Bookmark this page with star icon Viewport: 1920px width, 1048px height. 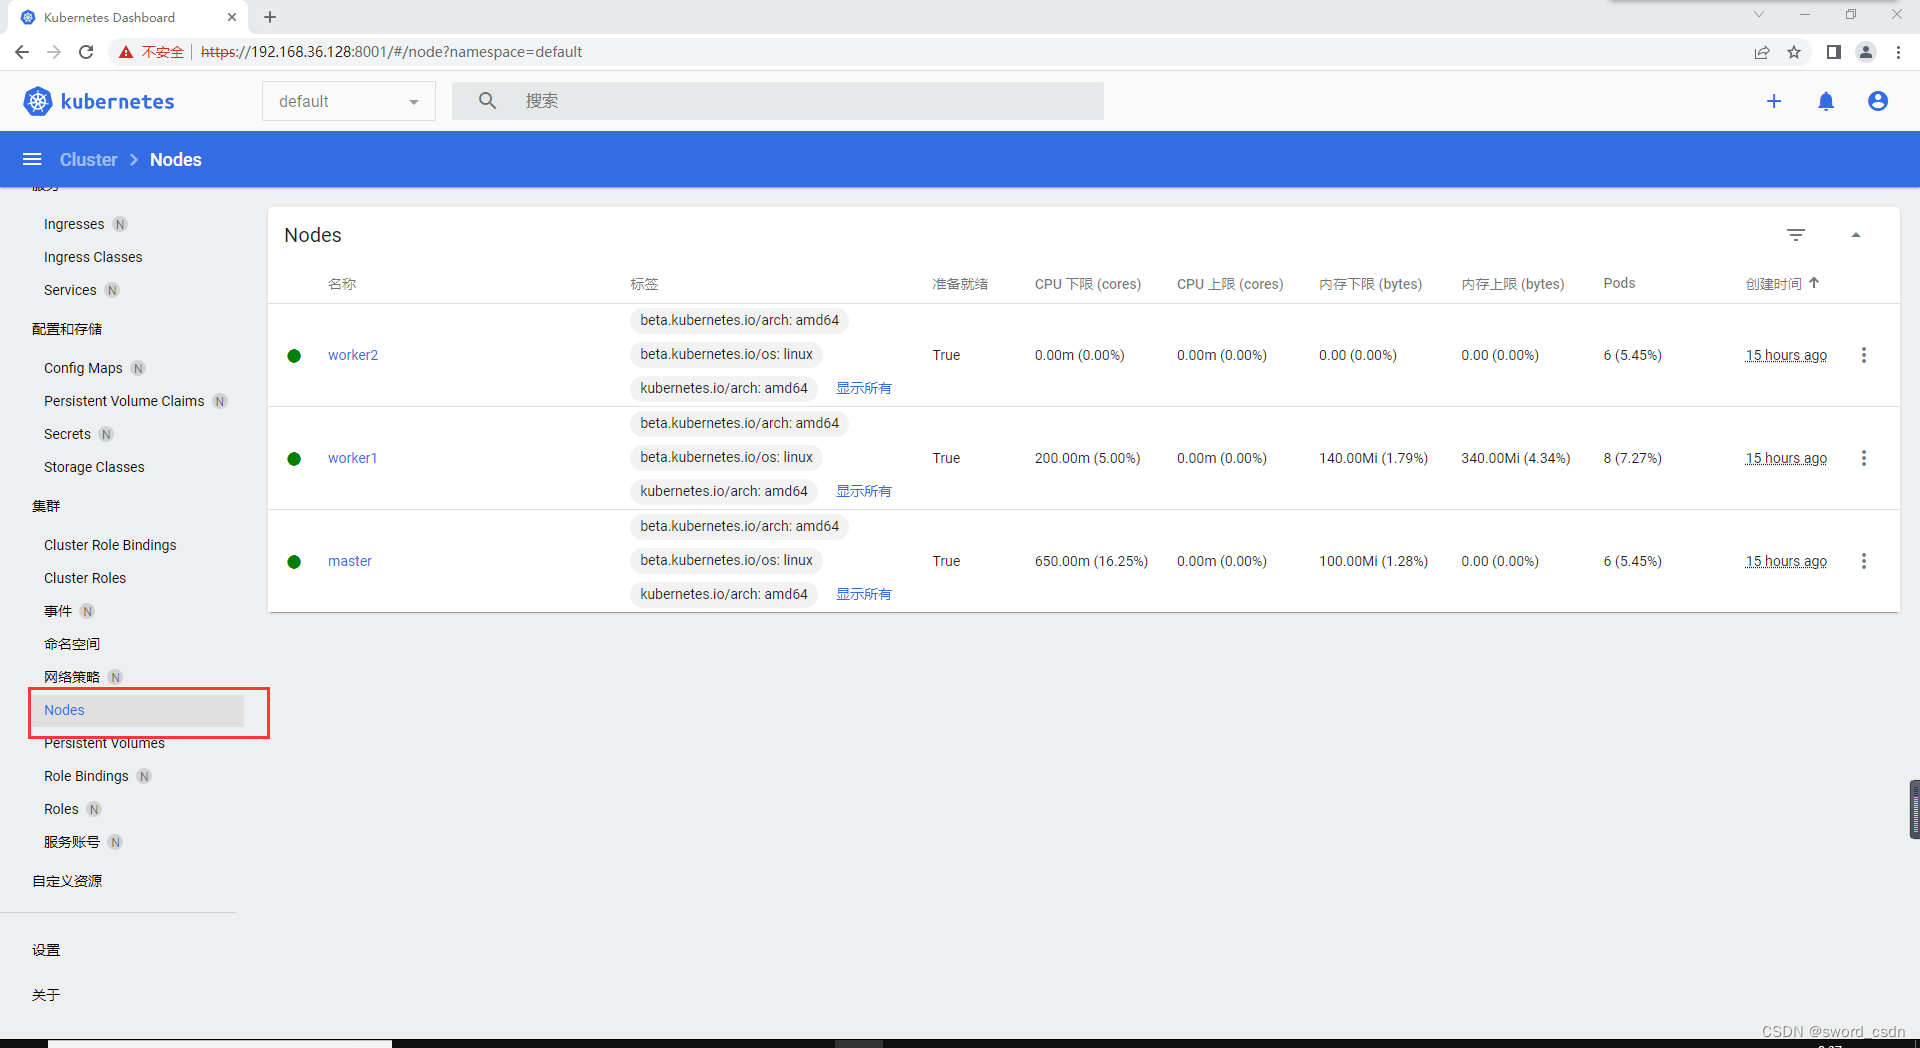tap(1794, 52)
